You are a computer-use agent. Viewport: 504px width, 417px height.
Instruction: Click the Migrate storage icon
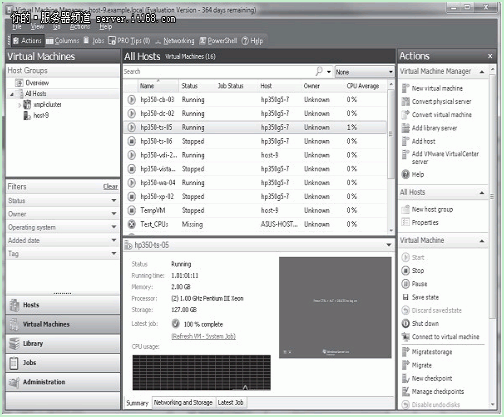tap(405, 352)
